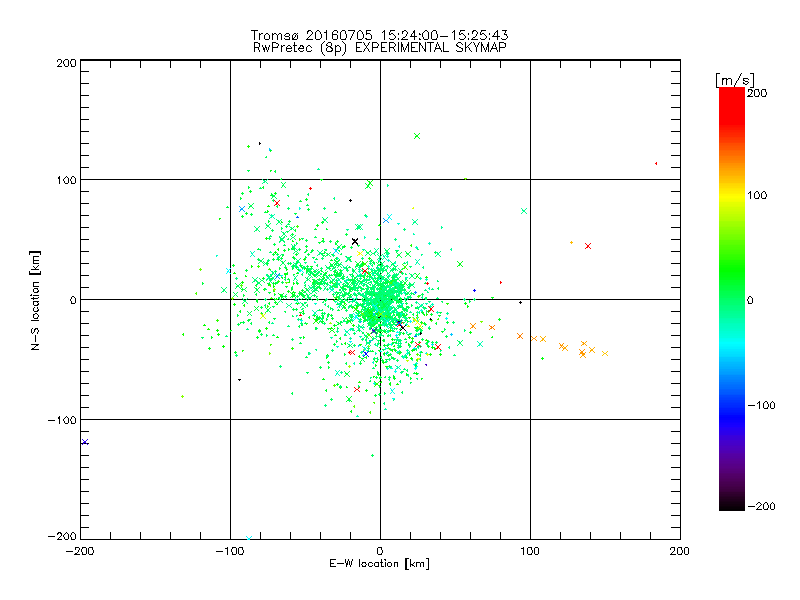
Task: Click the −100 label beside the colorbar
Action: 762,405
